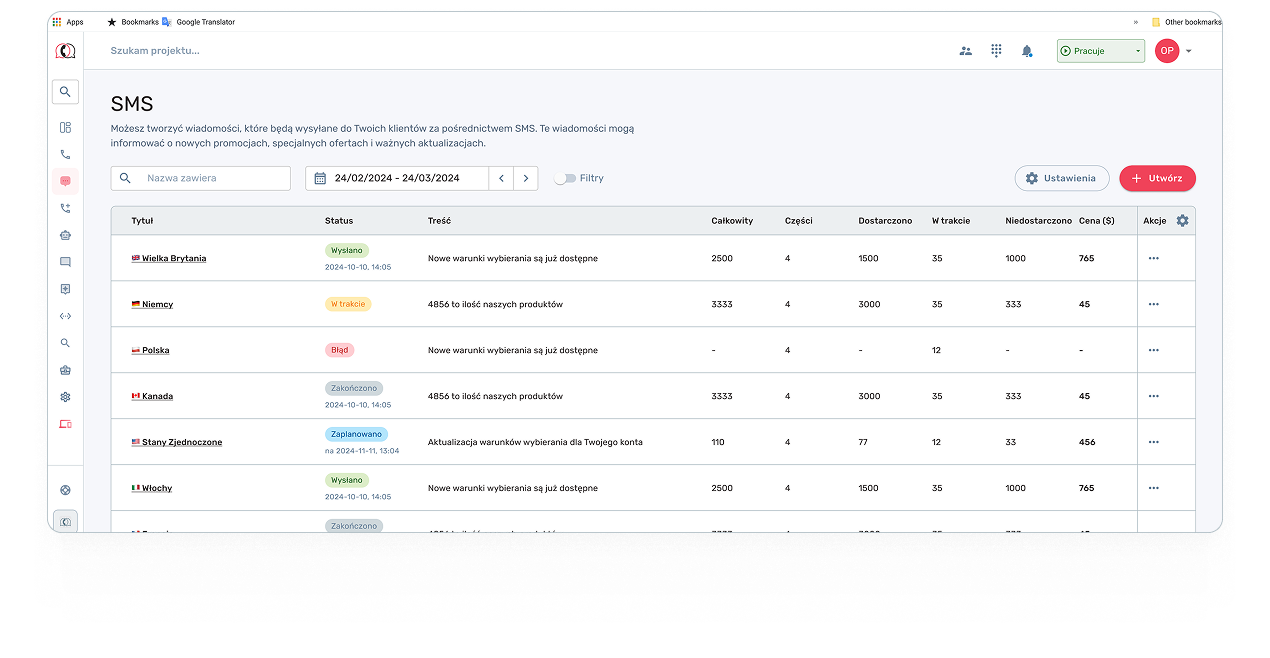
Task: Open the Stany Zjednoczone campaign link
Action: (x=181, y=442)
